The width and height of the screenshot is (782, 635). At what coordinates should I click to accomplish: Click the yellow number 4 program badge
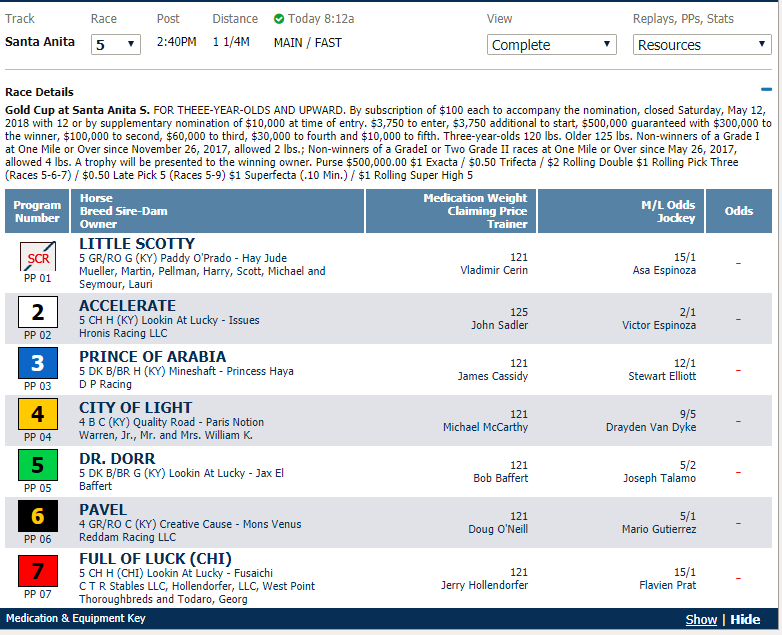click(x=38, y=414)
